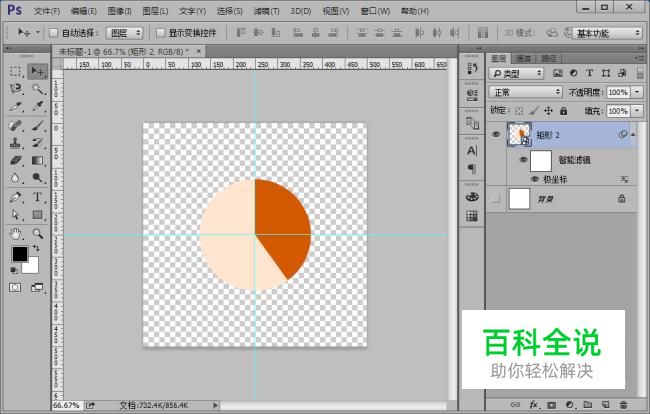Select the Gradient tool
The height and width of the screenshot is (414, 650).
(x=37, y=160)
